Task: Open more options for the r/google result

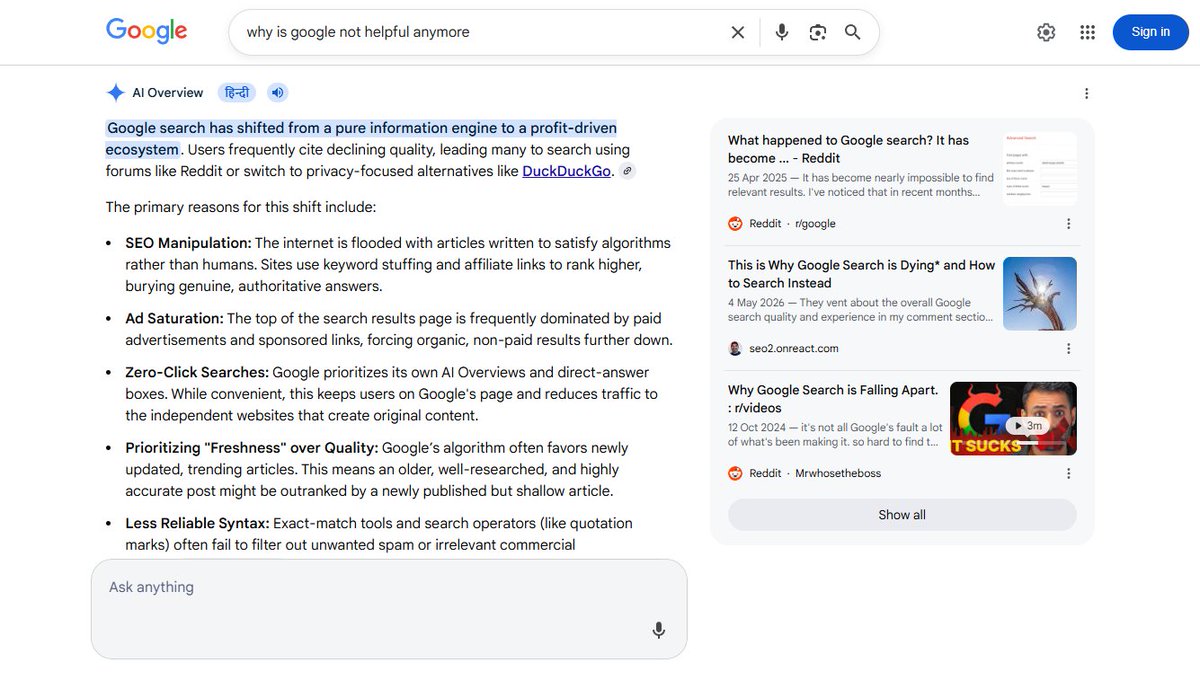Action: click(x=1068, y=224)
